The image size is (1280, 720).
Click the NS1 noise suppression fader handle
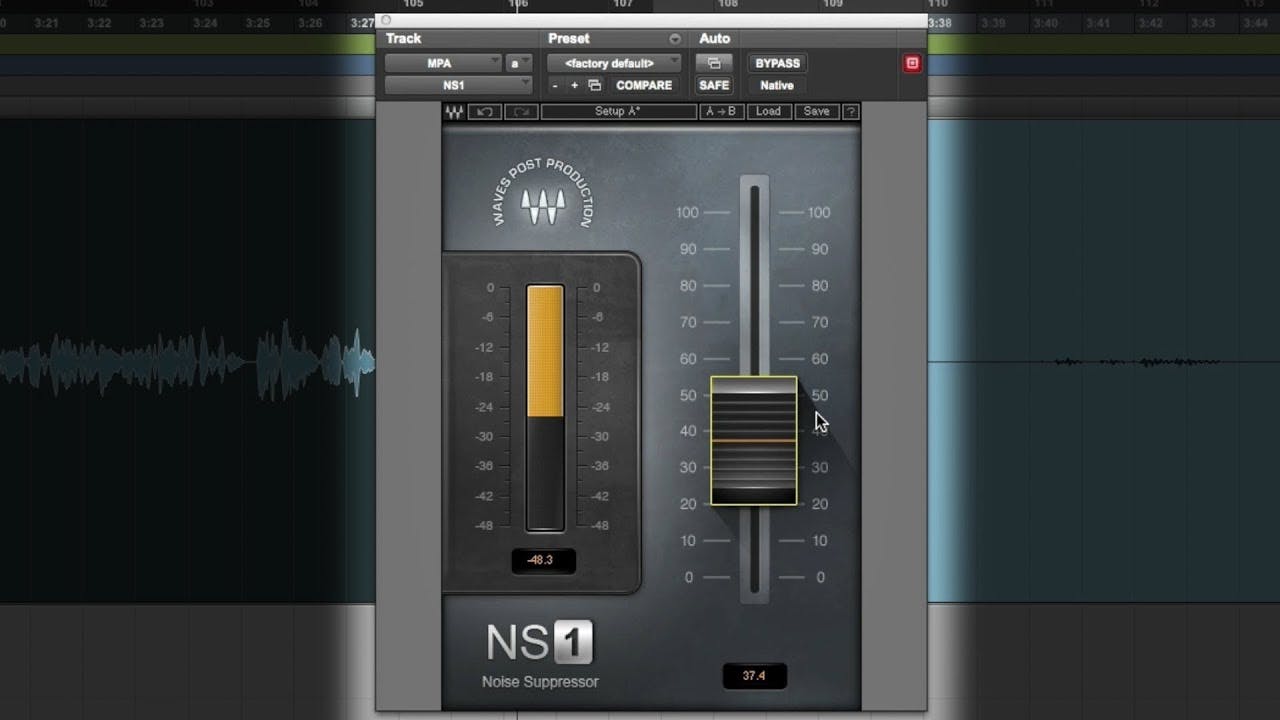753,440
